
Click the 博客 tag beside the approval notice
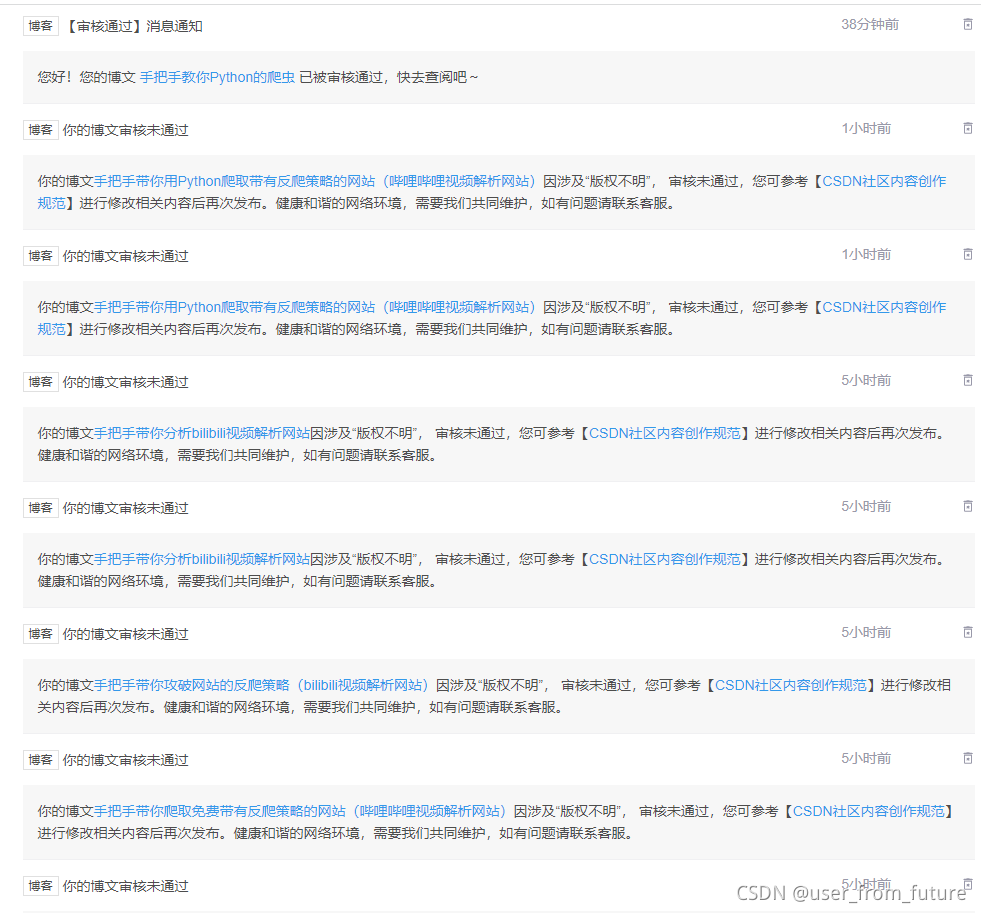pyautogui.click(x=40, y=25)
